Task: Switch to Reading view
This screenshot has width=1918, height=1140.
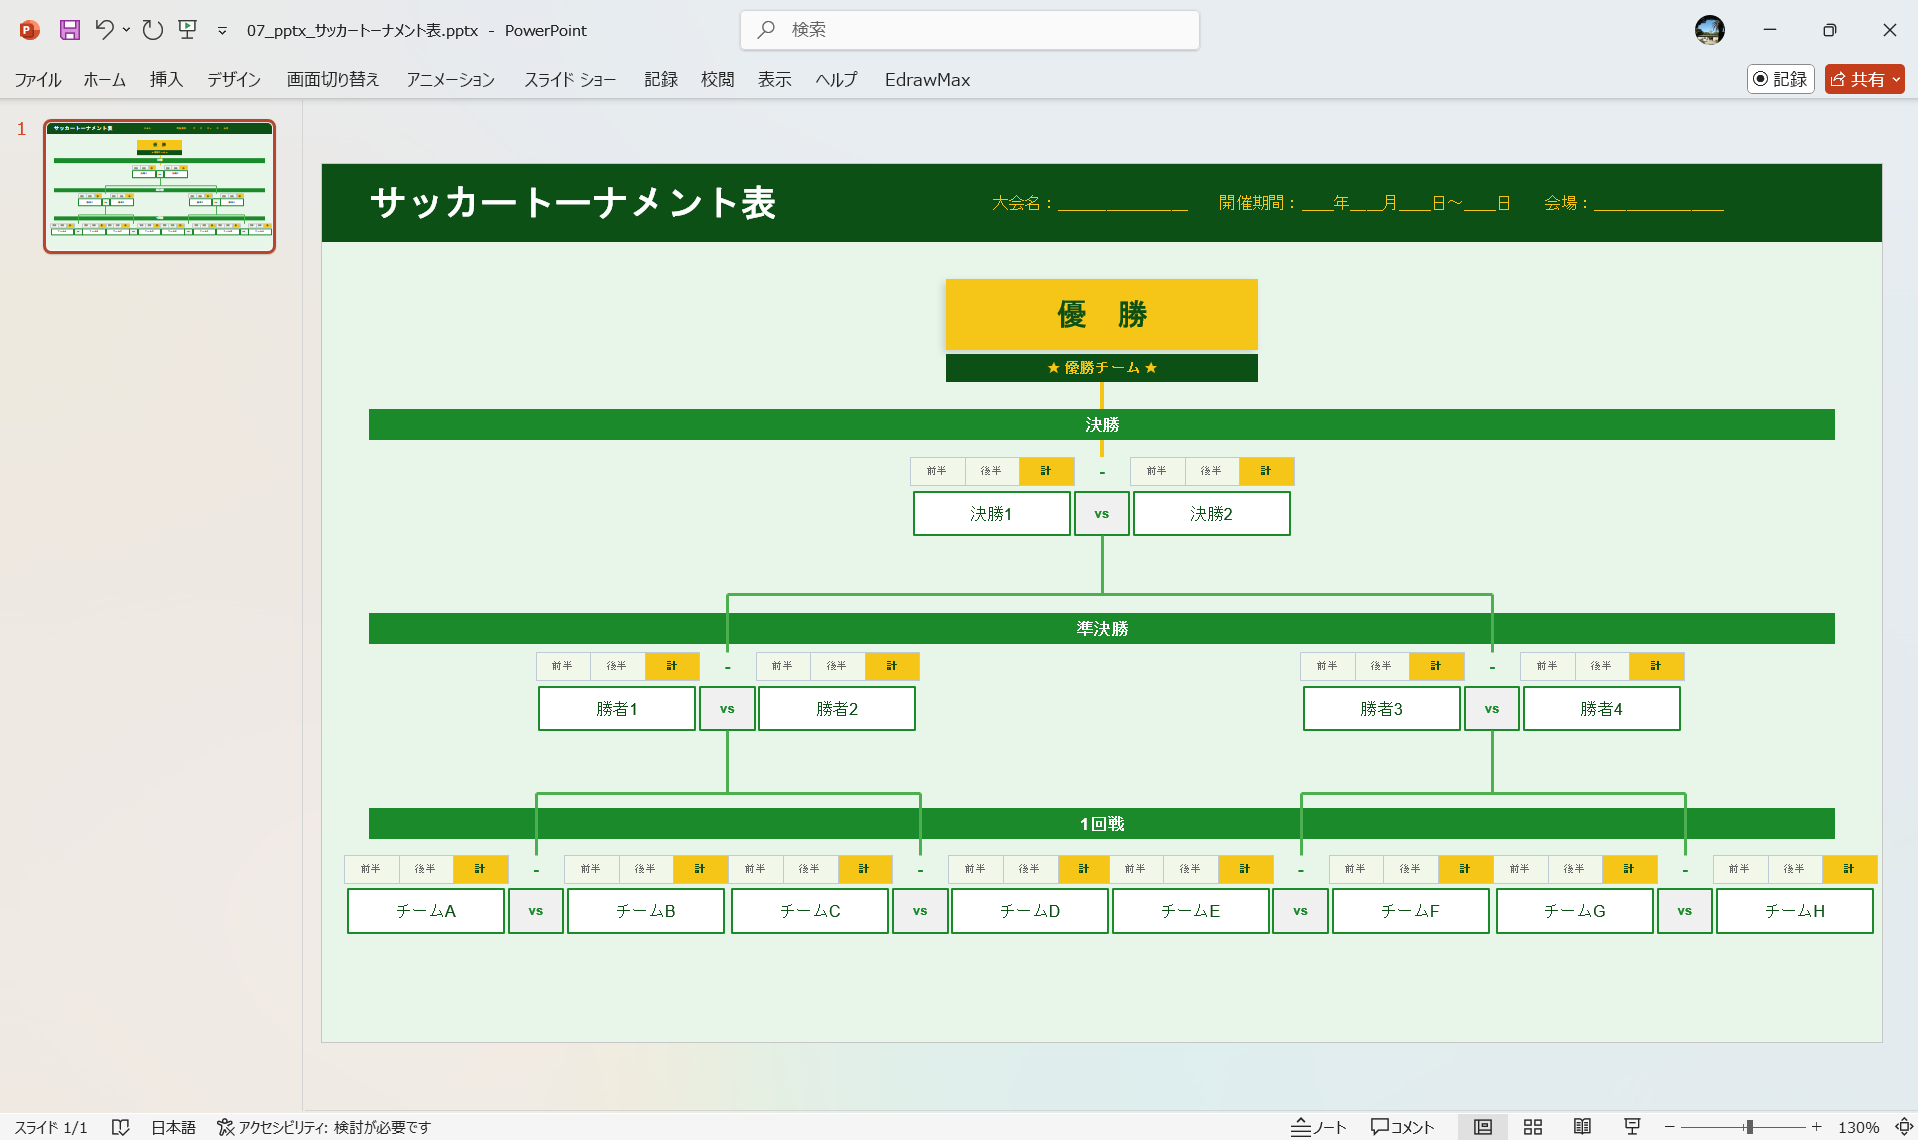Action: click(1581, 1126)
